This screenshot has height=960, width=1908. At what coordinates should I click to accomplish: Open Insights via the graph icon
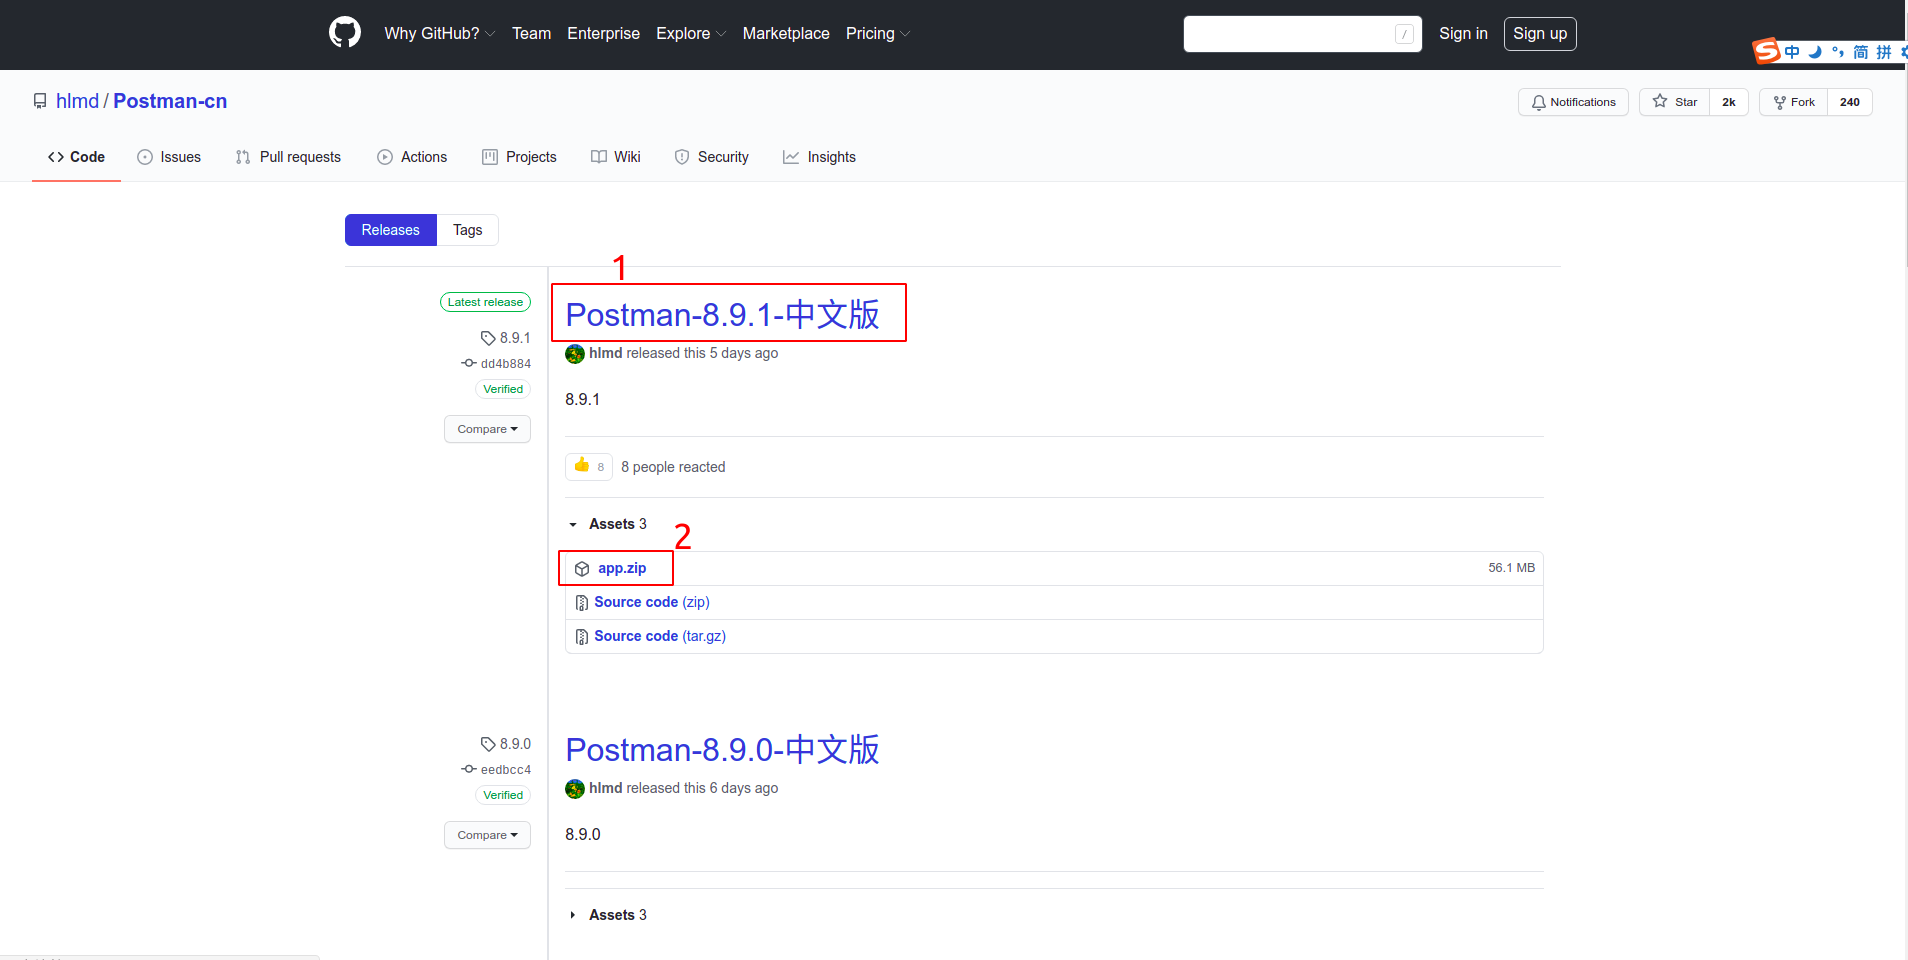[790, 157]
